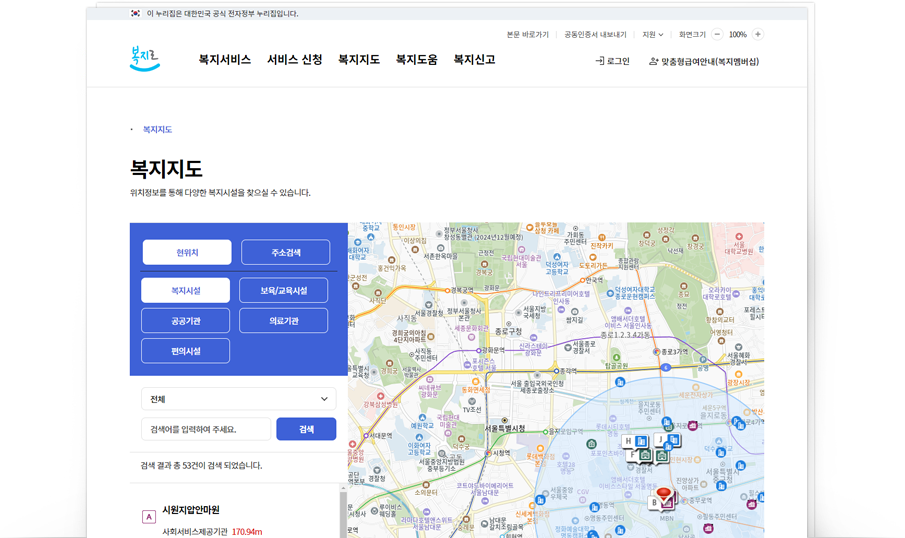
Task: Click the 복지로 logo
Action: pyautogui.click(x=145, y=58)
